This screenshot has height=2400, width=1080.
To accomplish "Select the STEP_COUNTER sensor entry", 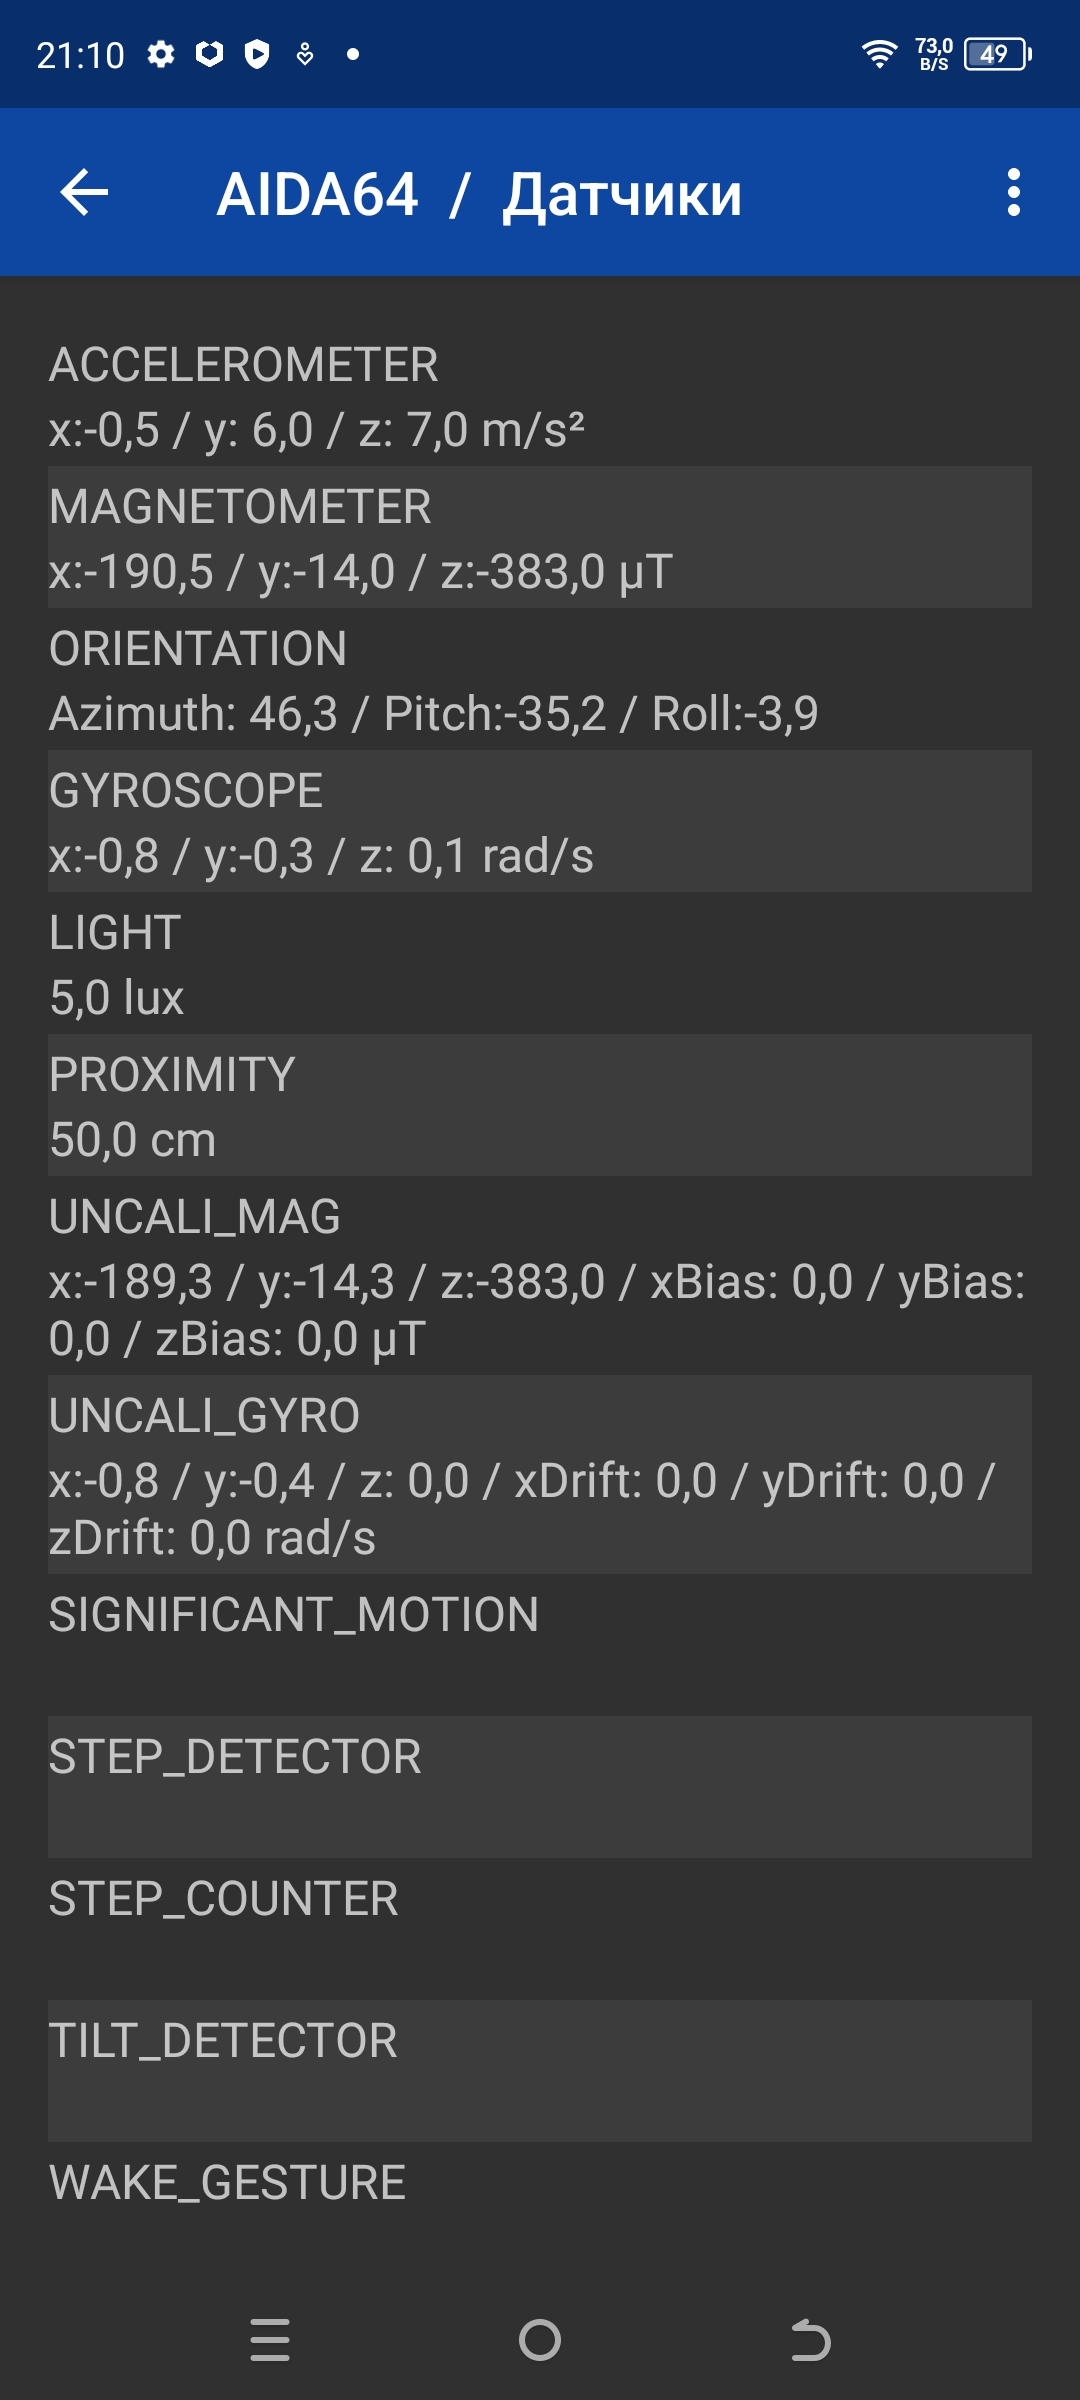I will (540, 1929).
